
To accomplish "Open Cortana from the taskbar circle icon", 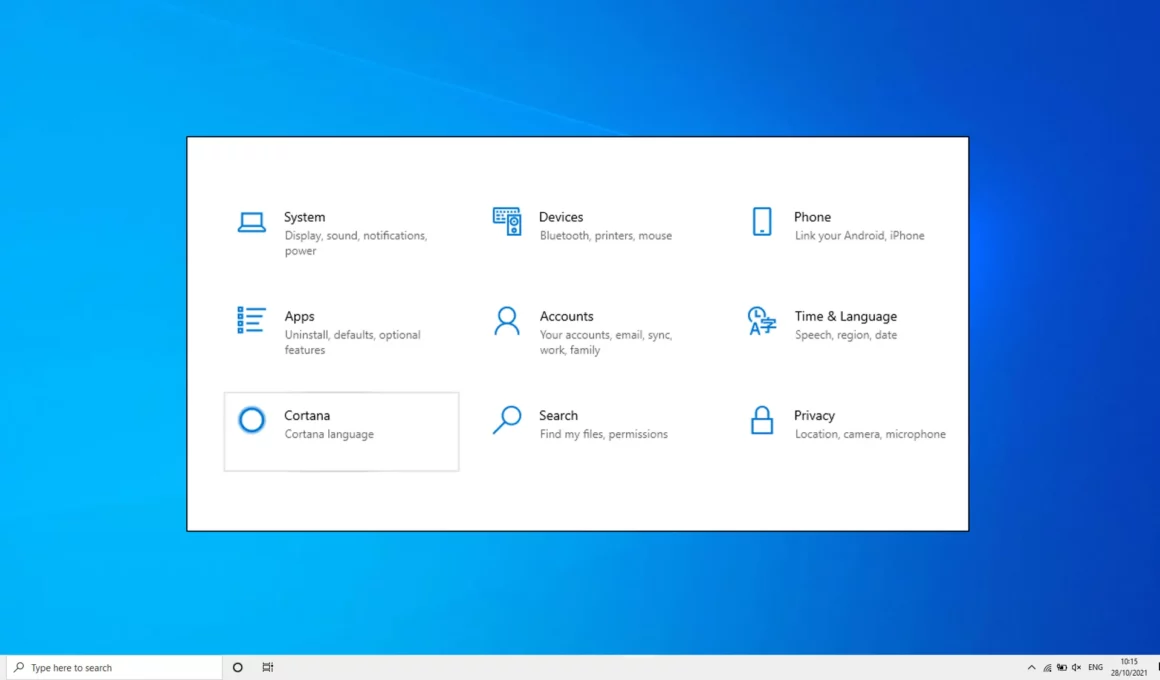I will click(237, 667).
